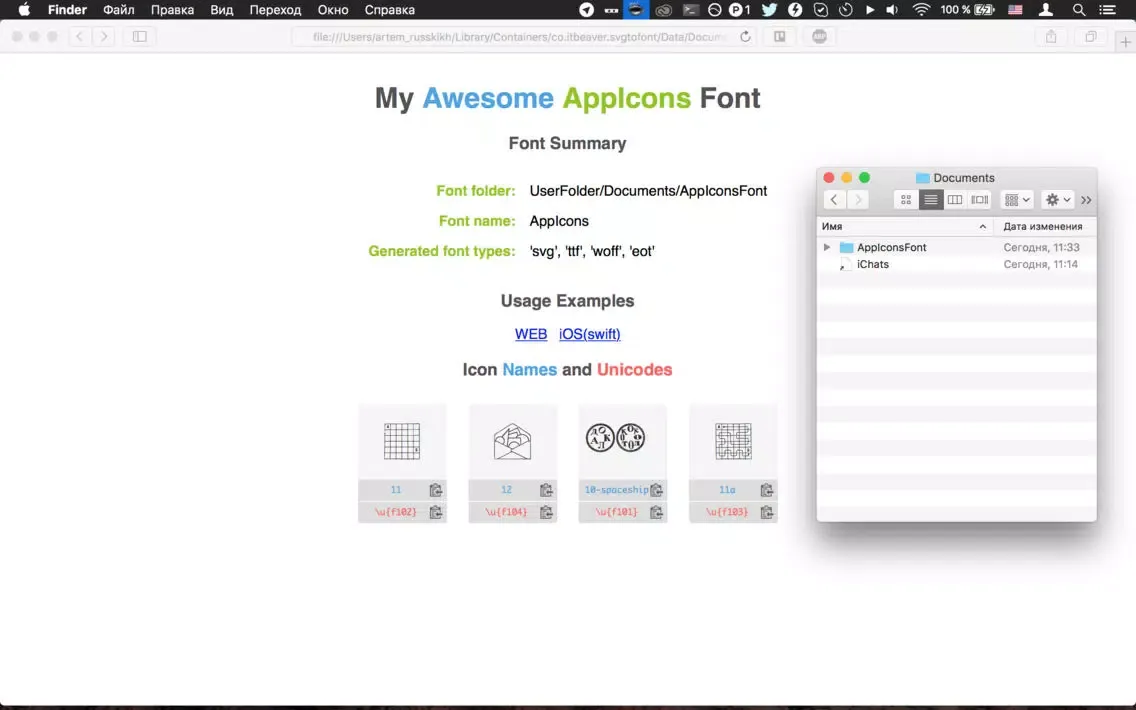Viewport: 1136px width, 710px height.
Task: Copy unicode \u{f101} using its clipboard icon
Action: [x=656, y=512]
